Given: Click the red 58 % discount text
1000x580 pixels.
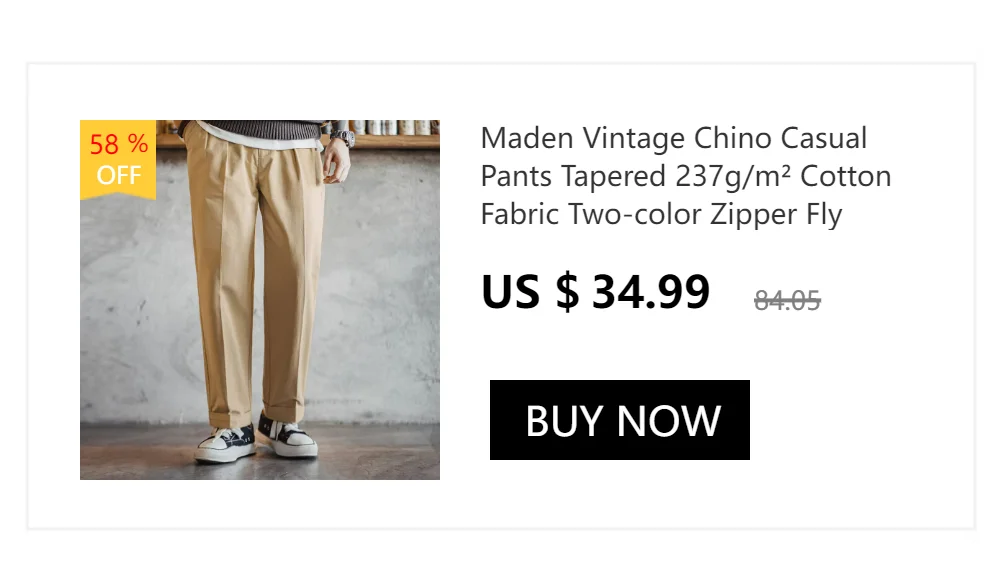Looking at the screenshot, I should pos(119,144).
